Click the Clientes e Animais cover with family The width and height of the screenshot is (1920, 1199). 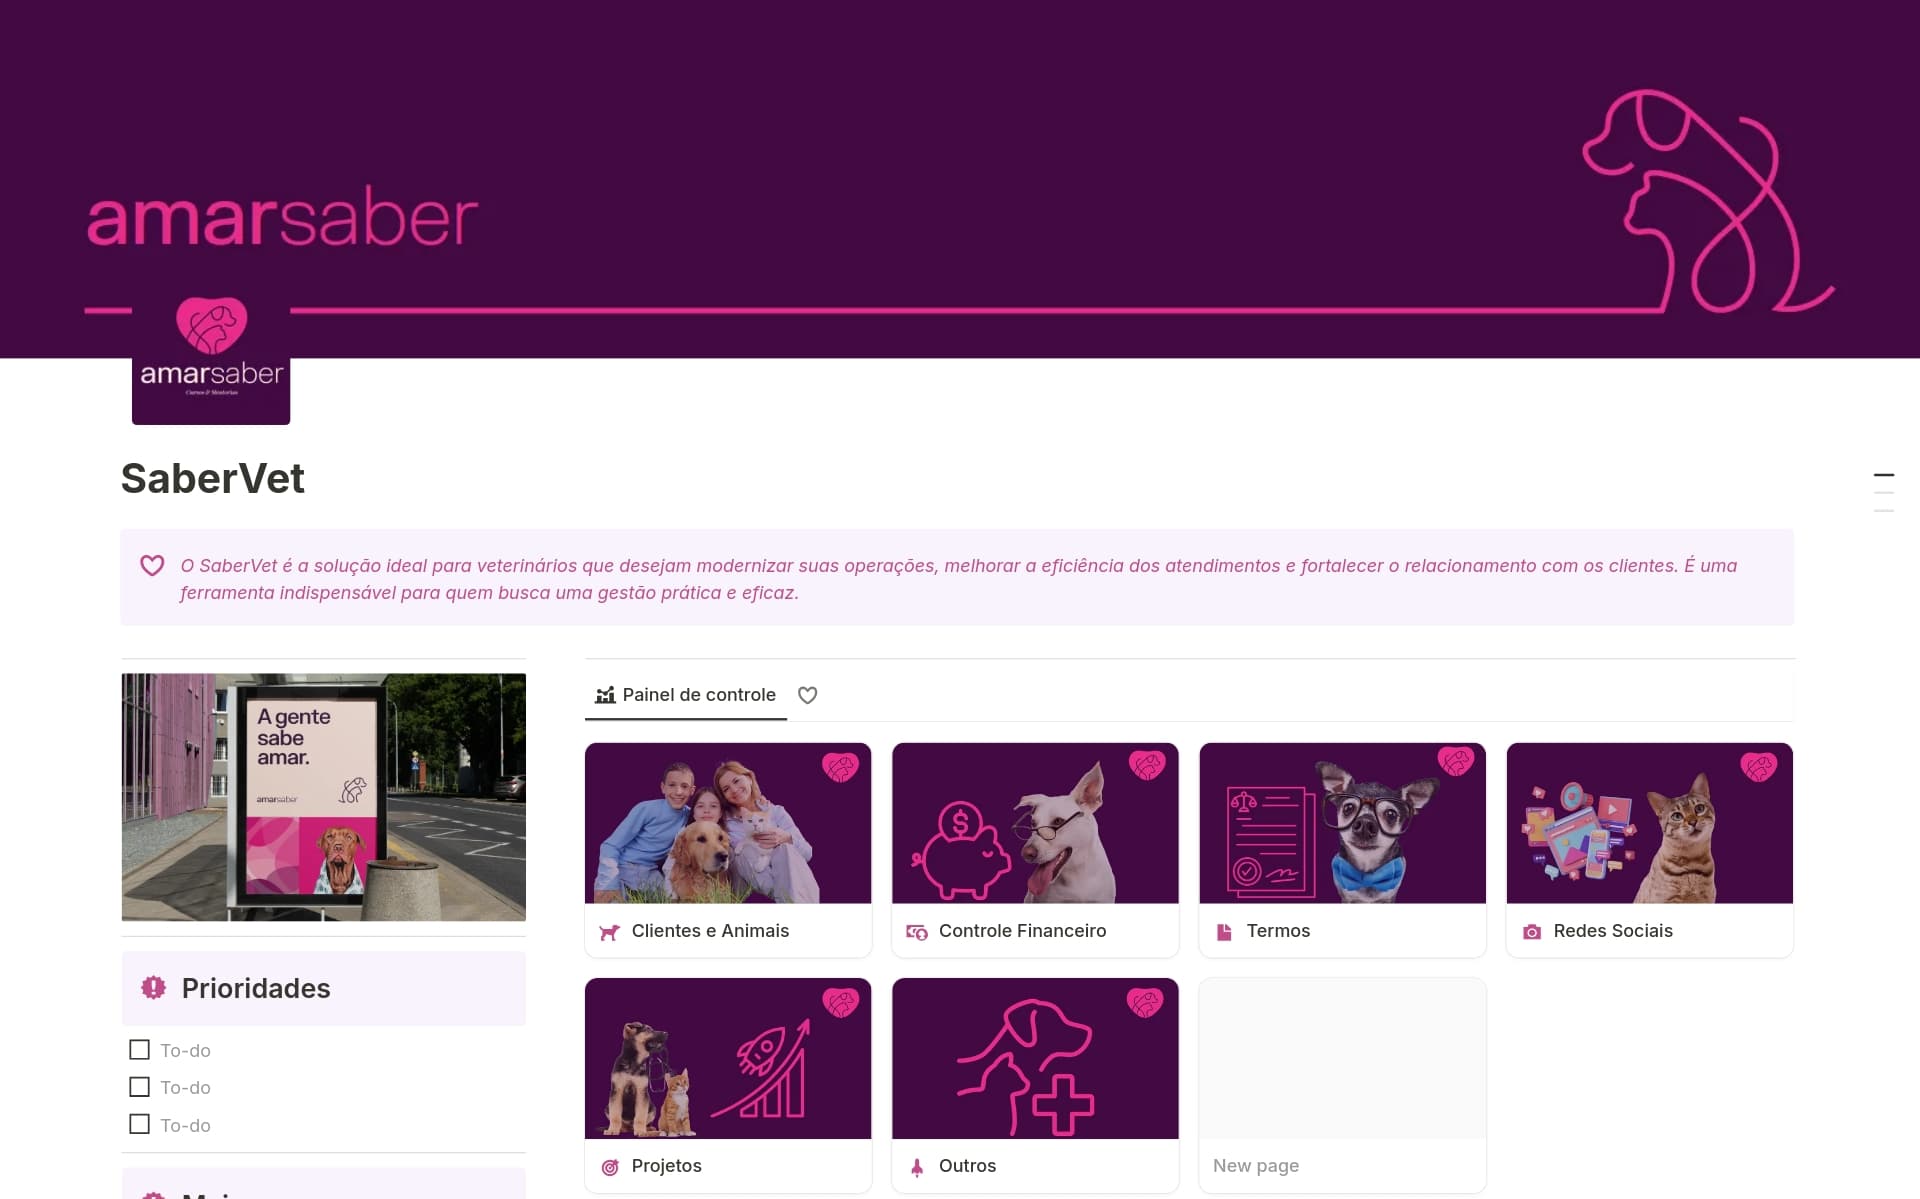[728, 823]
